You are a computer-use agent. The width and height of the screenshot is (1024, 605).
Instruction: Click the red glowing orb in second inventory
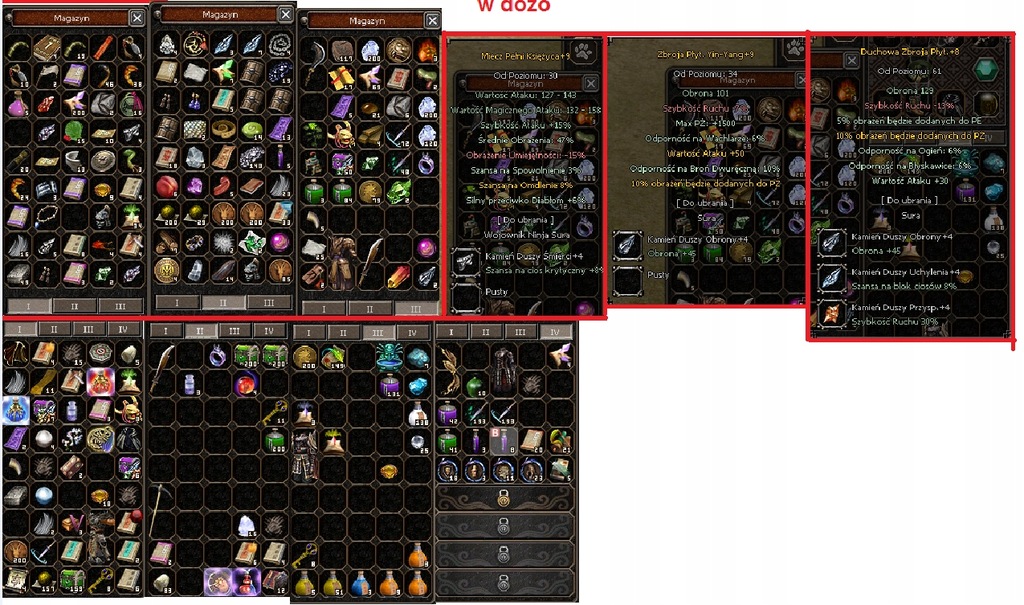(246, 384)
